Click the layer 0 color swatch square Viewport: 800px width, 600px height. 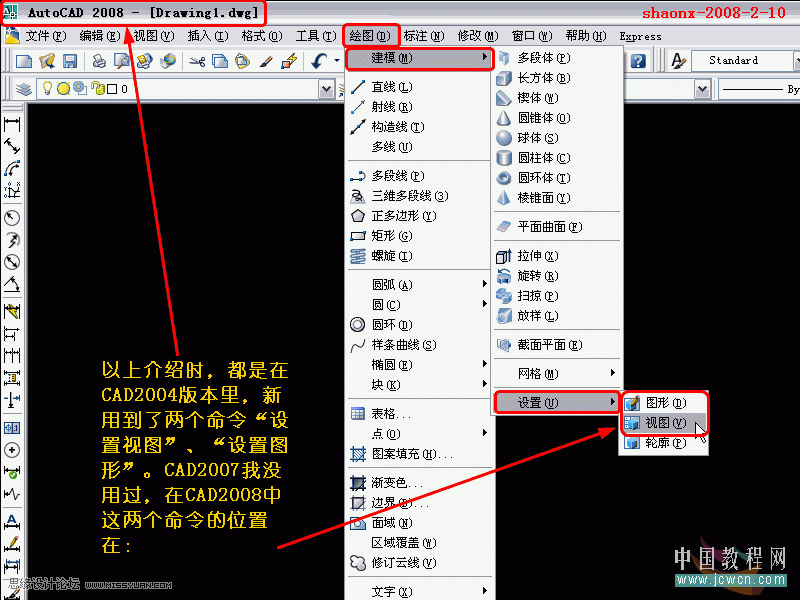[x=112, y=89]
